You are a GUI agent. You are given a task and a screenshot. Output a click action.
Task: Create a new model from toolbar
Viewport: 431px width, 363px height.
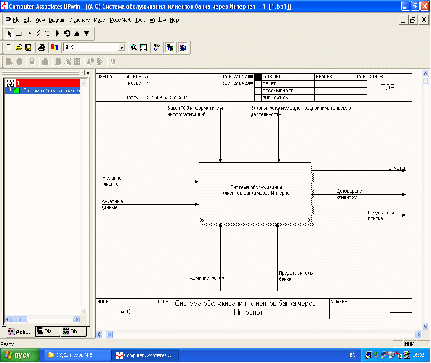pos(9,47)
